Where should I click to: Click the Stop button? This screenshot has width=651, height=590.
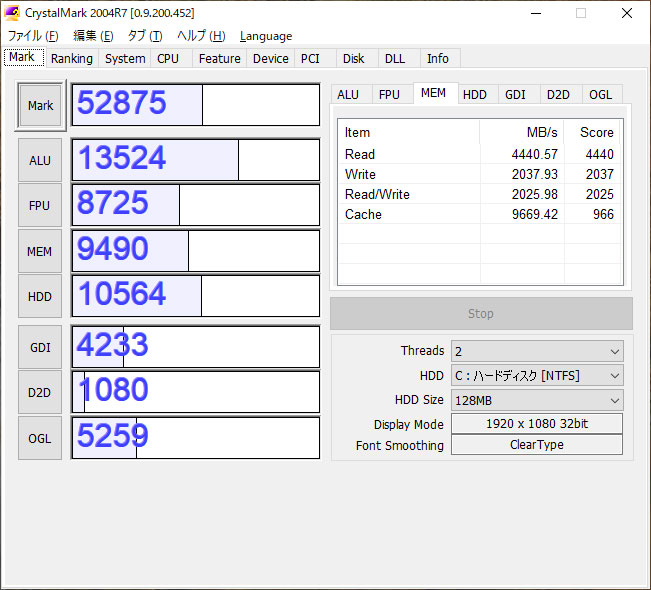(481, 313)
